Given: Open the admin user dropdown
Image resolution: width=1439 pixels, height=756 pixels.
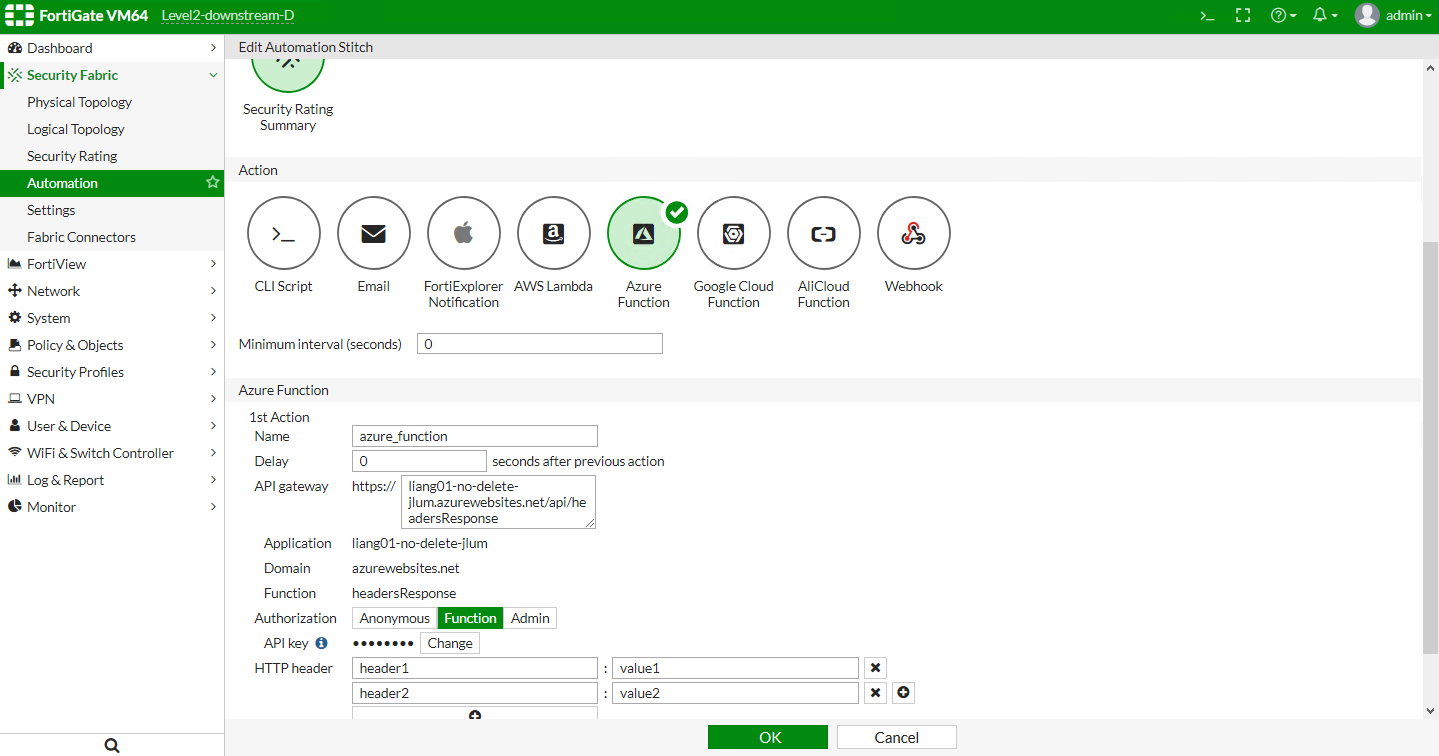Looking at the screenshot, I should (x=1394, y=16).
